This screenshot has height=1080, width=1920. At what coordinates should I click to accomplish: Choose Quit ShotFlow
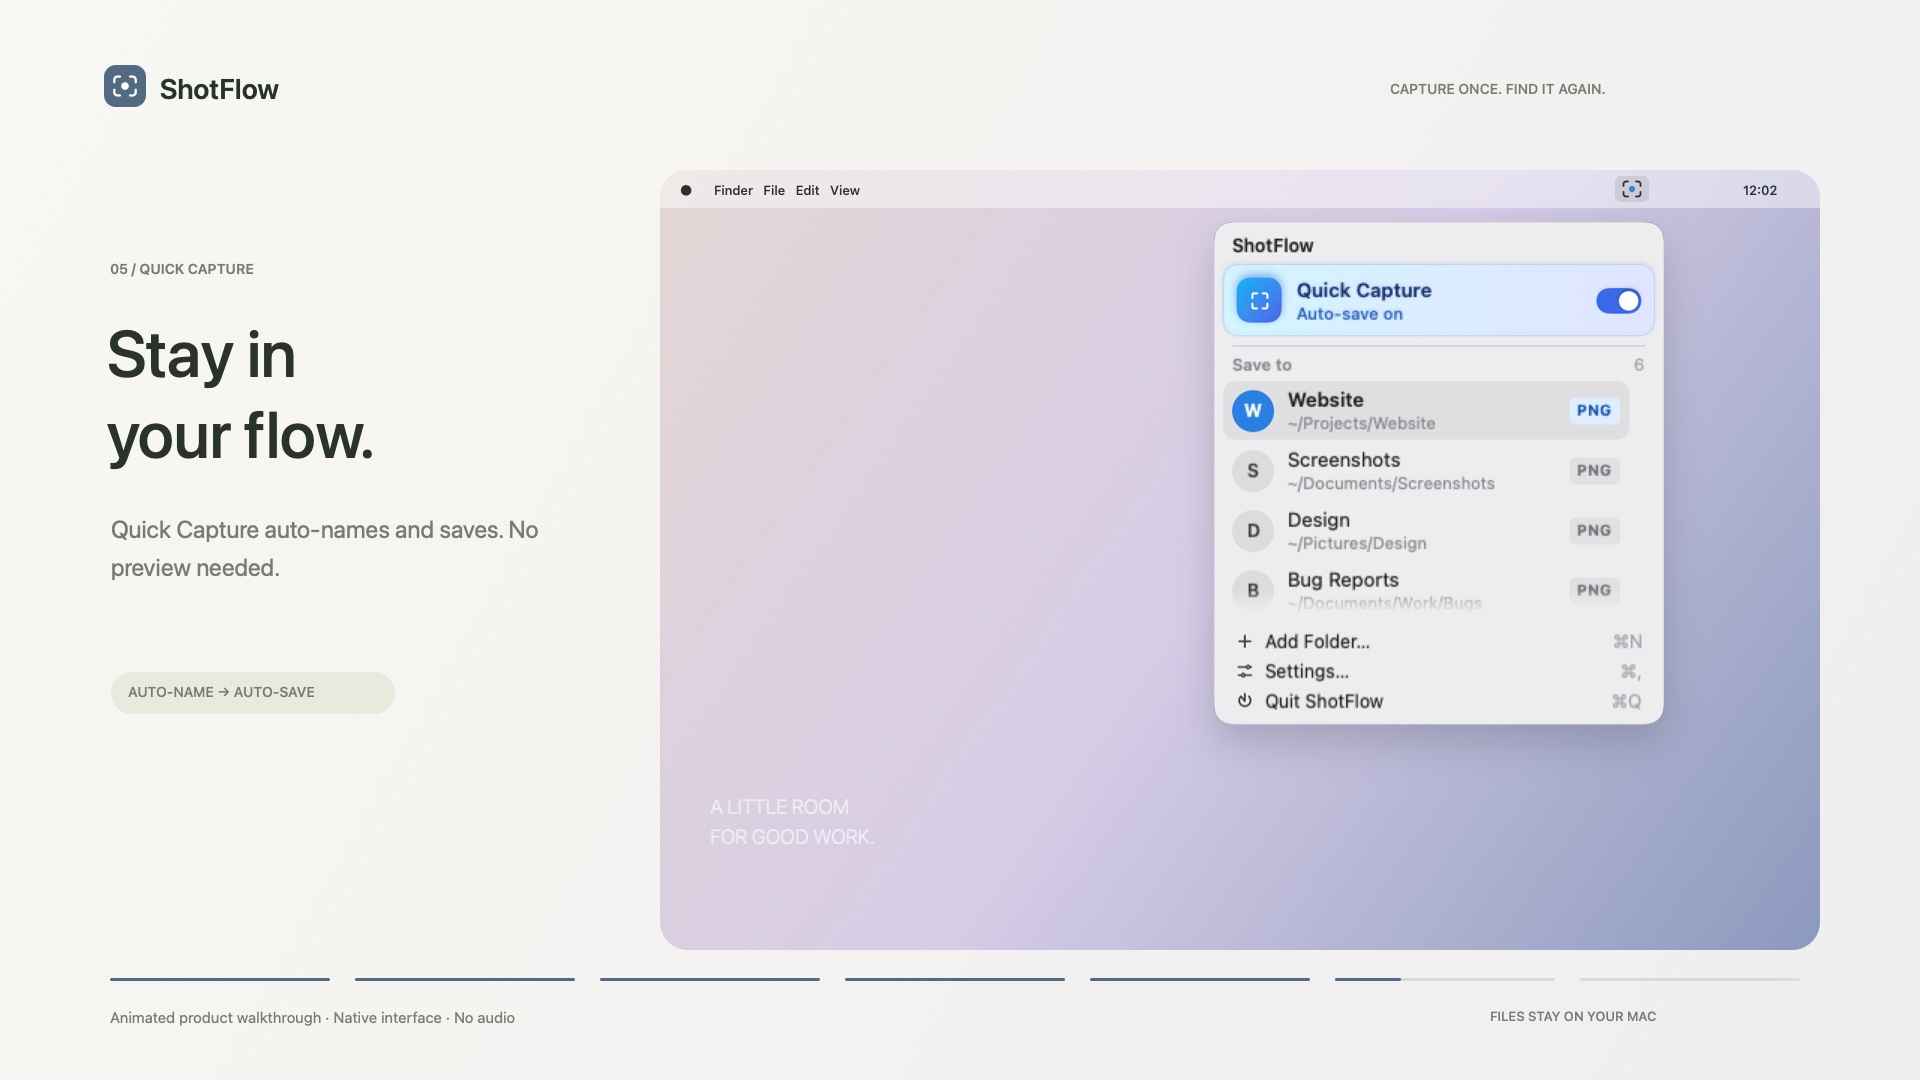tap(1439, 701)
